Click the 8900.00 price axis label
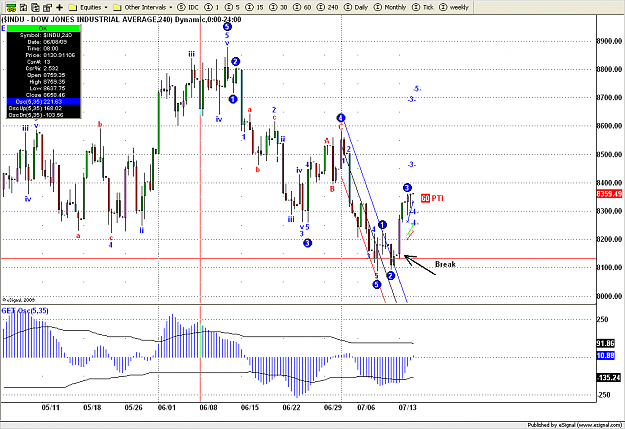 tap(609, 41)
